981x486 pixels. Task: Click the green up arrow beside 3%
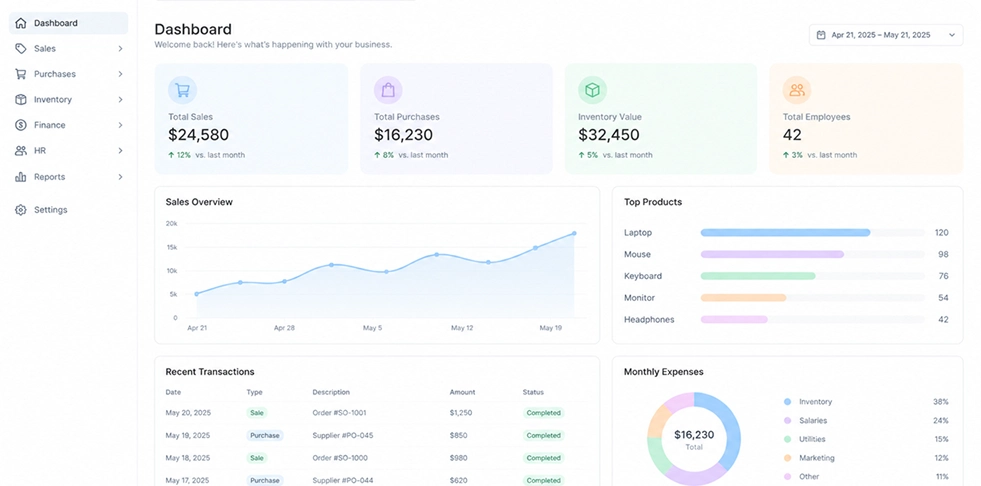[x=786, y=155]
